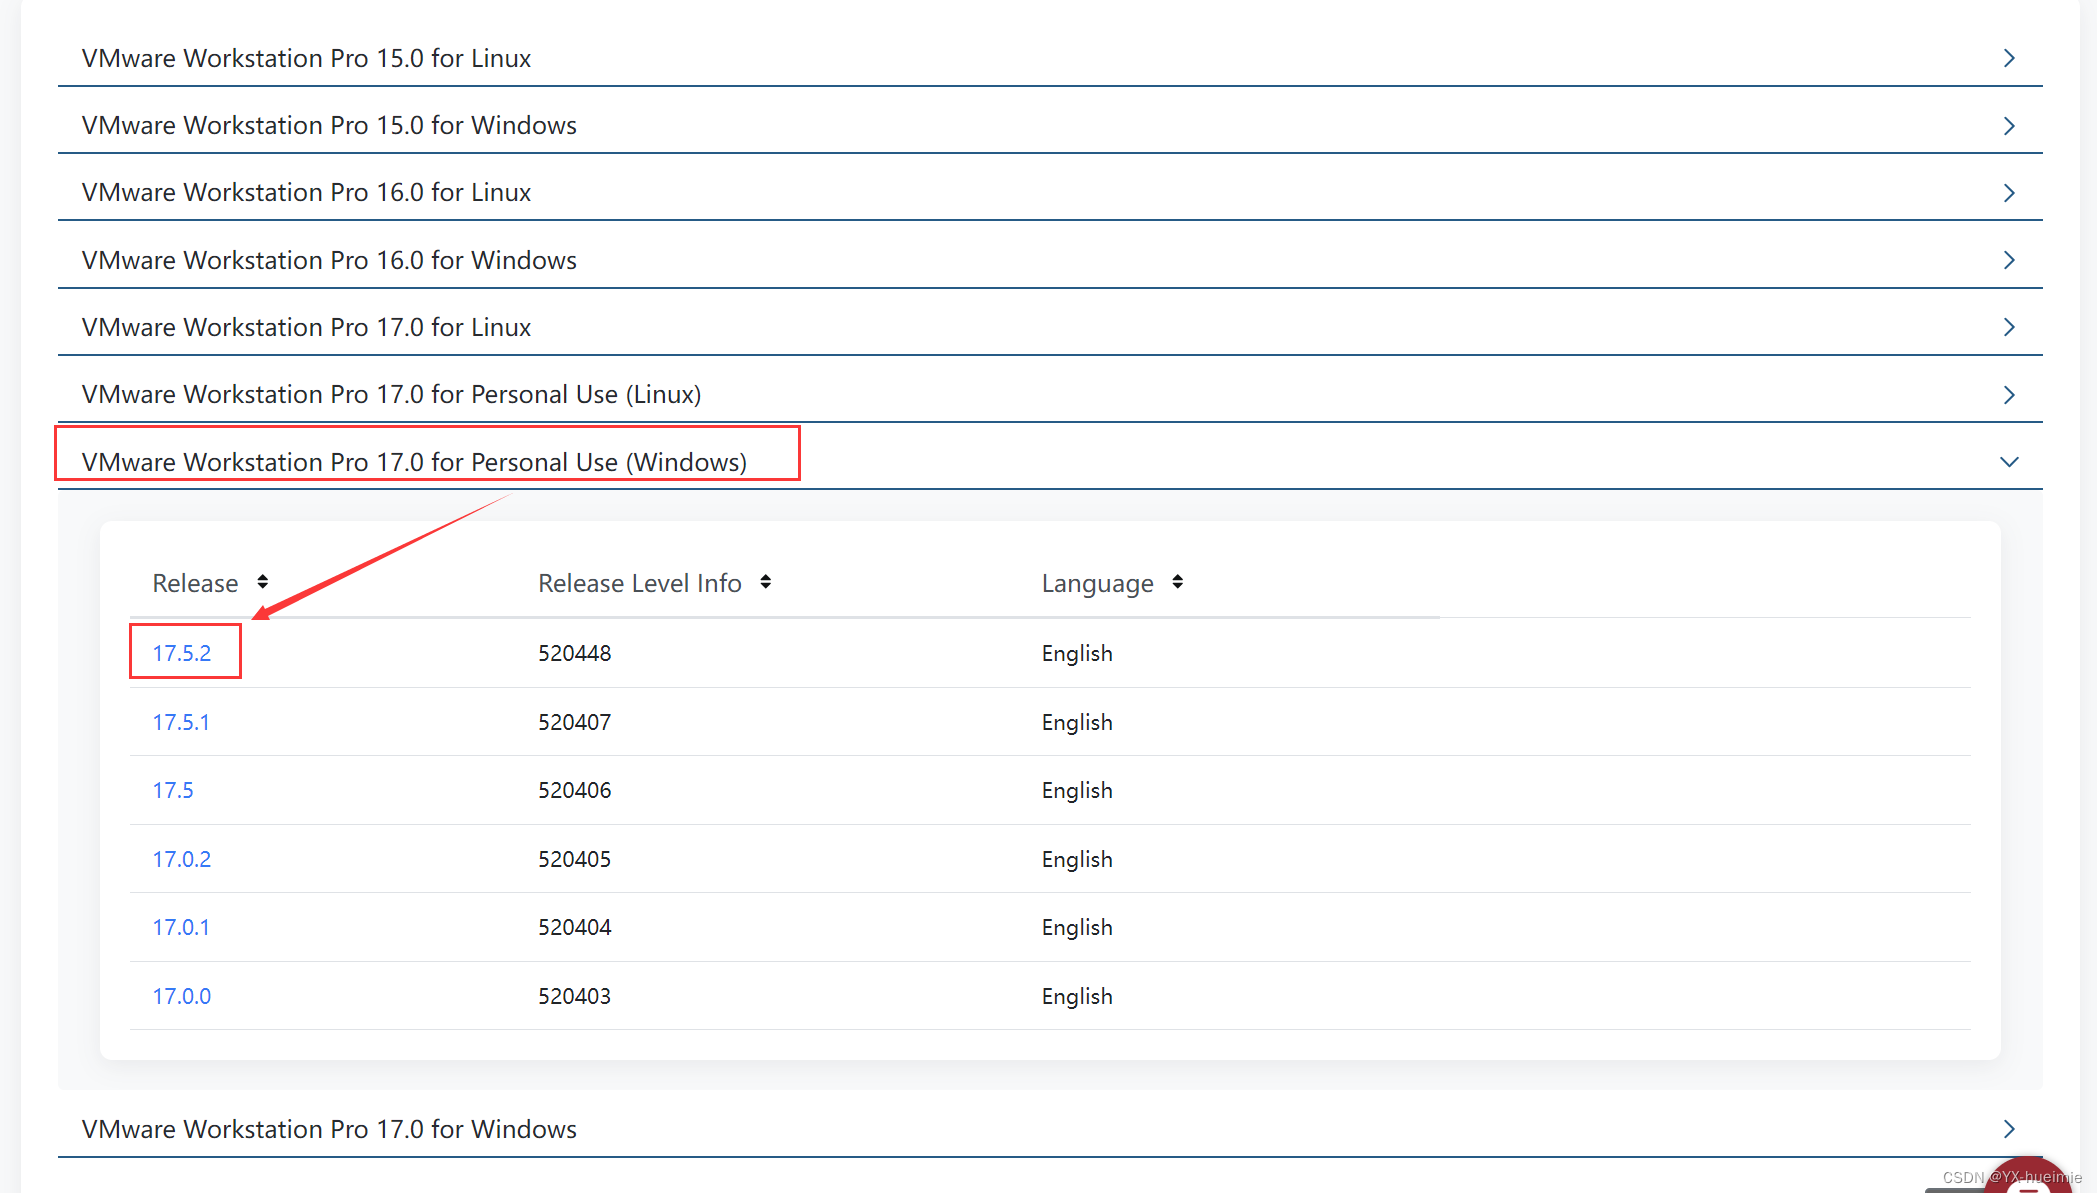Open release 17.0.0 link
Viewport: 2097px width, 1193px height.
[182, 996]
